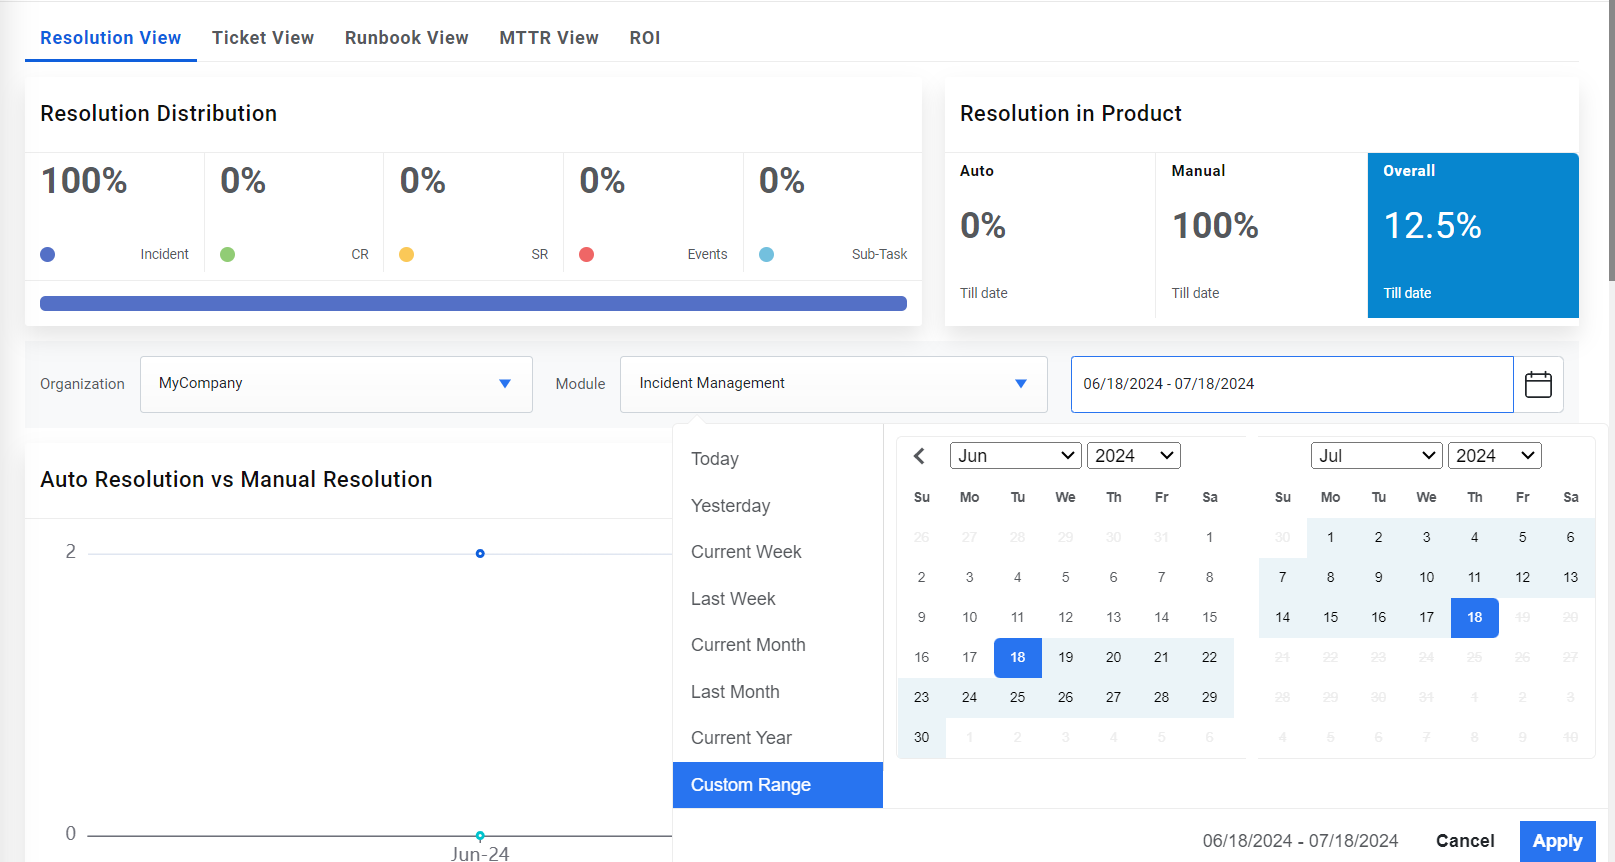Click the date range input field
Viewport: 1615px width, 862px height.
pos(1291,384)
